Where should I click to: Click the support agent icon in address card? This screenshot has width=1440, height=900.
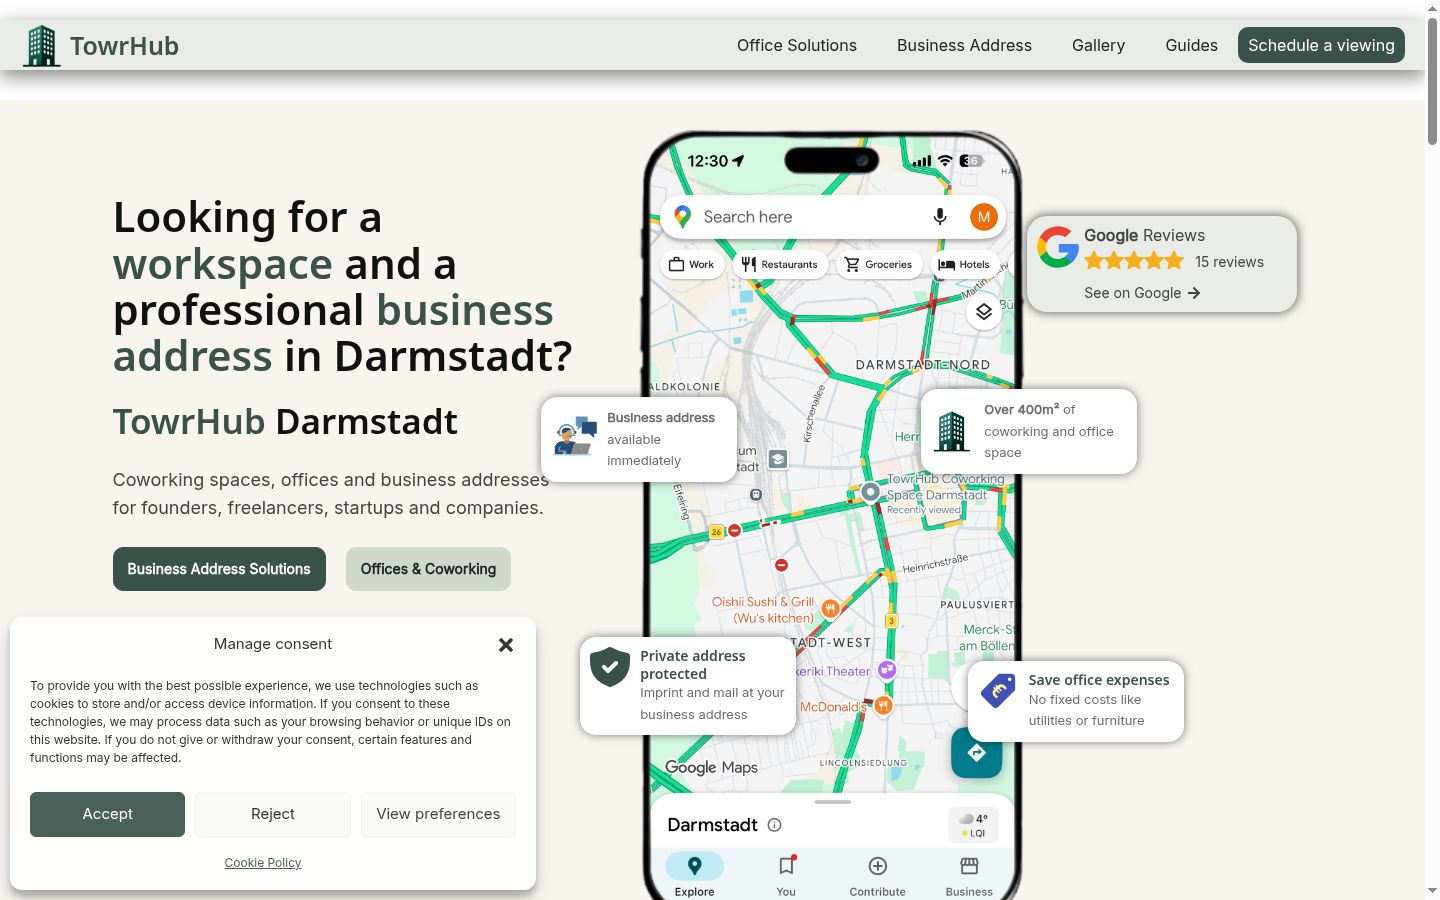click(x=575, y=438)
